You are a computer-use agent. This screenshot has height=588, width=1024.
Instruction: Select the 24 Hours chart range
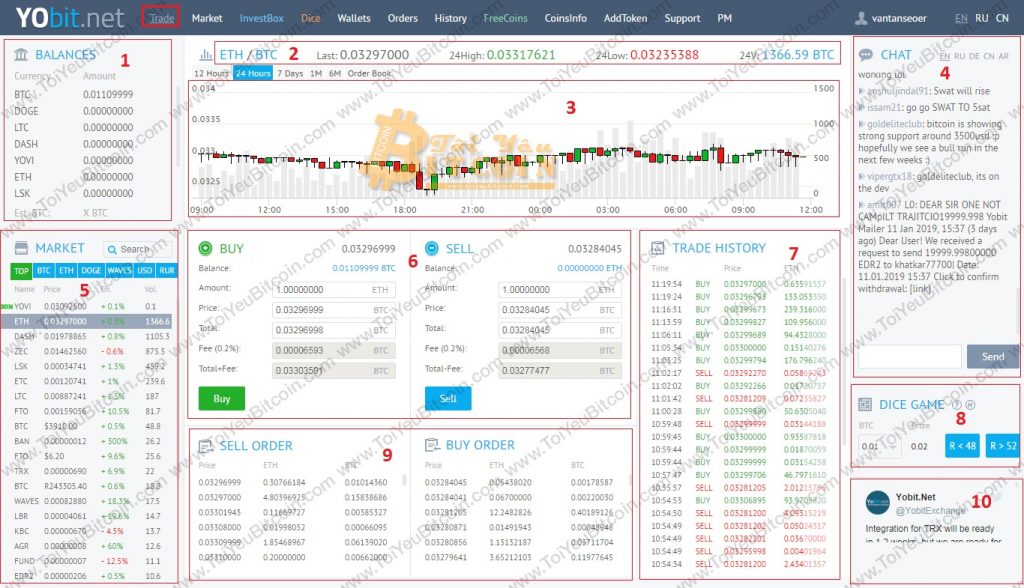[x=253, y=73]
